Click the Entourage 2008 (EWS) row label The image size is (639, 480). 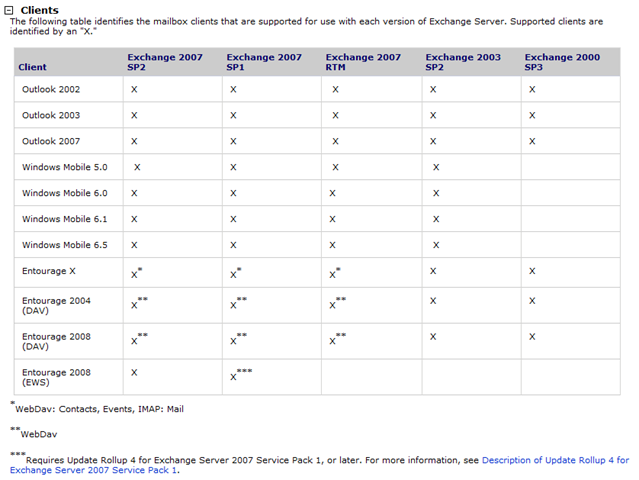(56, 377)
